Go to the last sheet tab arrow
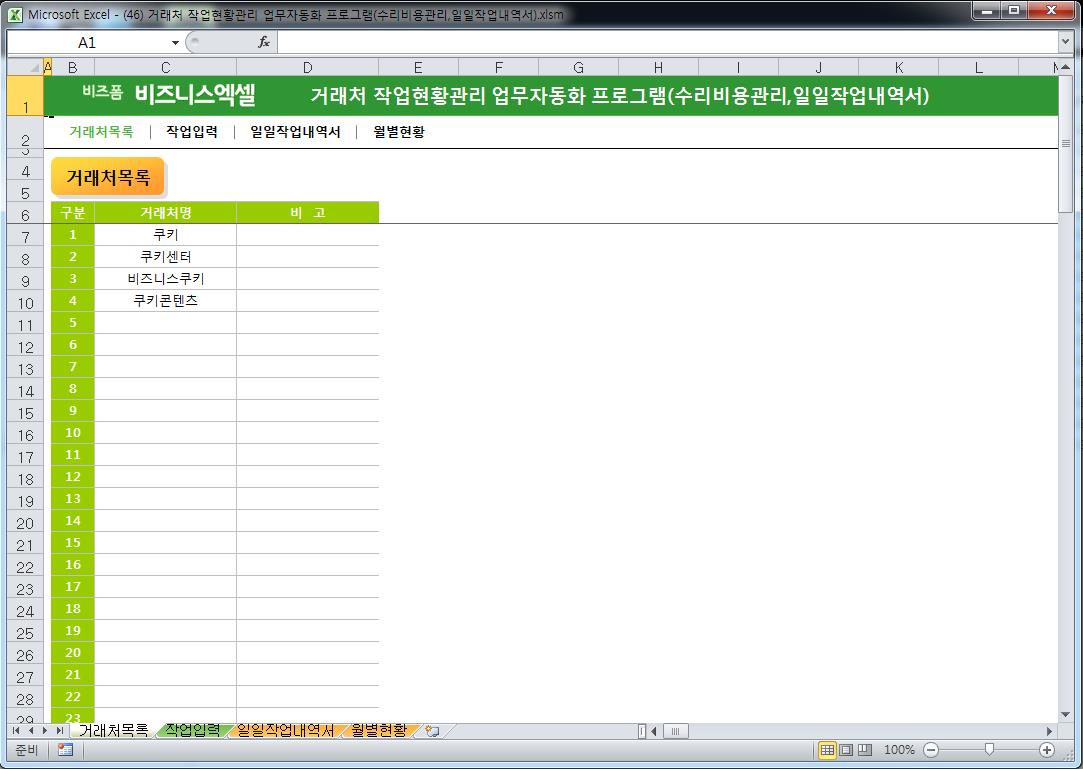Screen dimensions: 1083x769 point(59,730)
